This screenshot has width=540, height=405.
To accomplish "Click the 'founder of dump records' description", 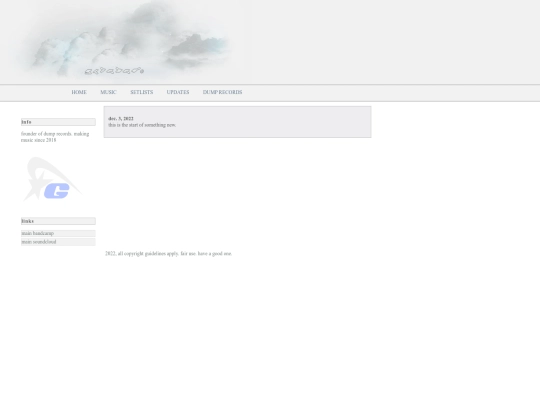I will click(55, 137).
